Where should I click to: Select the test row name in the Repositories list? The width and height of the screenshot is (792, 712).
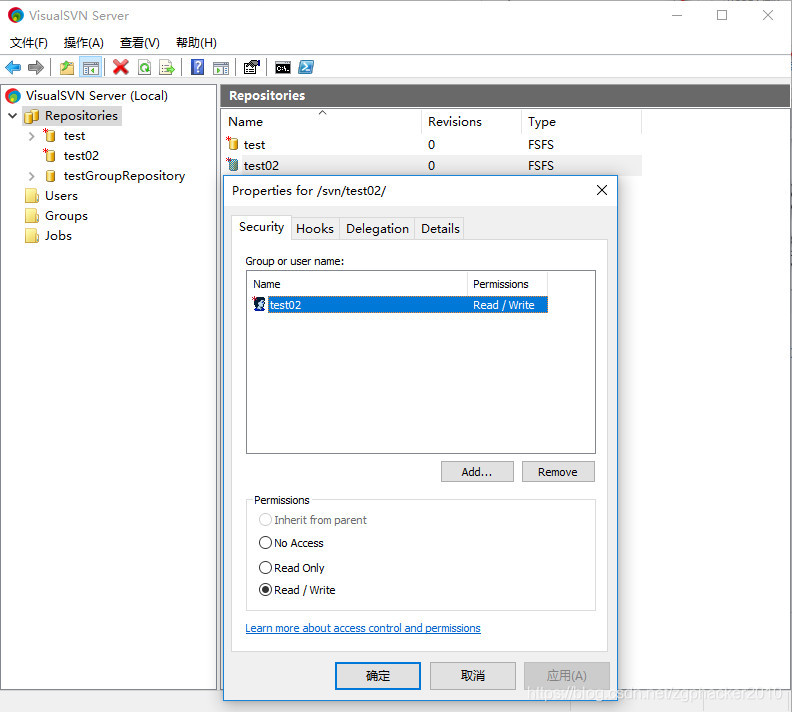tap(254, 145)
